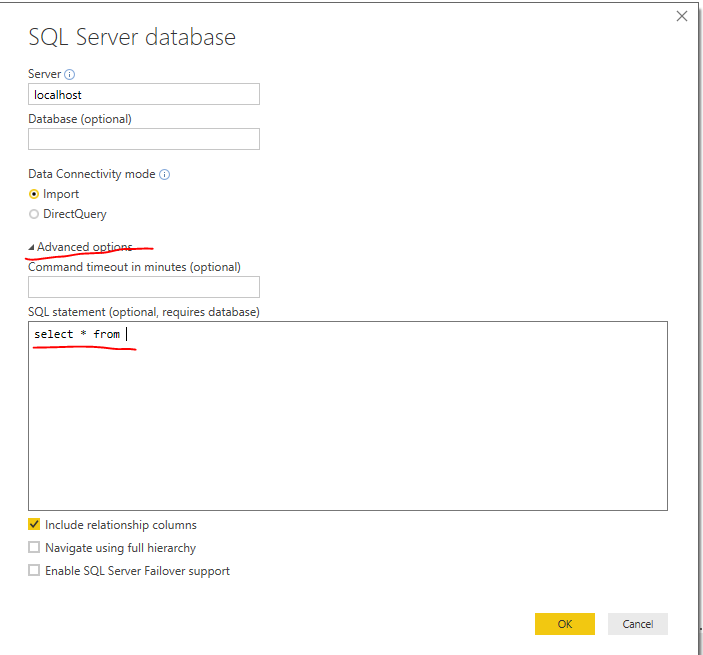Click the OK button
The height and width of the screenshot is (655, 703).
point(564,624)
